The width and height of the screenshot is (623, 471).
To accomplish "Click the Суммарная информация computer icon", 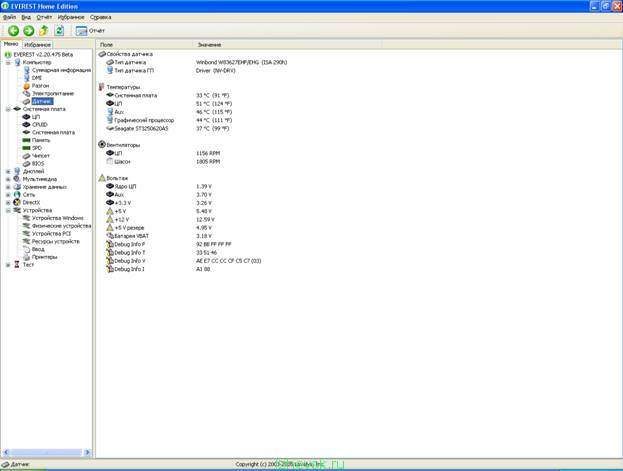I will 27,70.
